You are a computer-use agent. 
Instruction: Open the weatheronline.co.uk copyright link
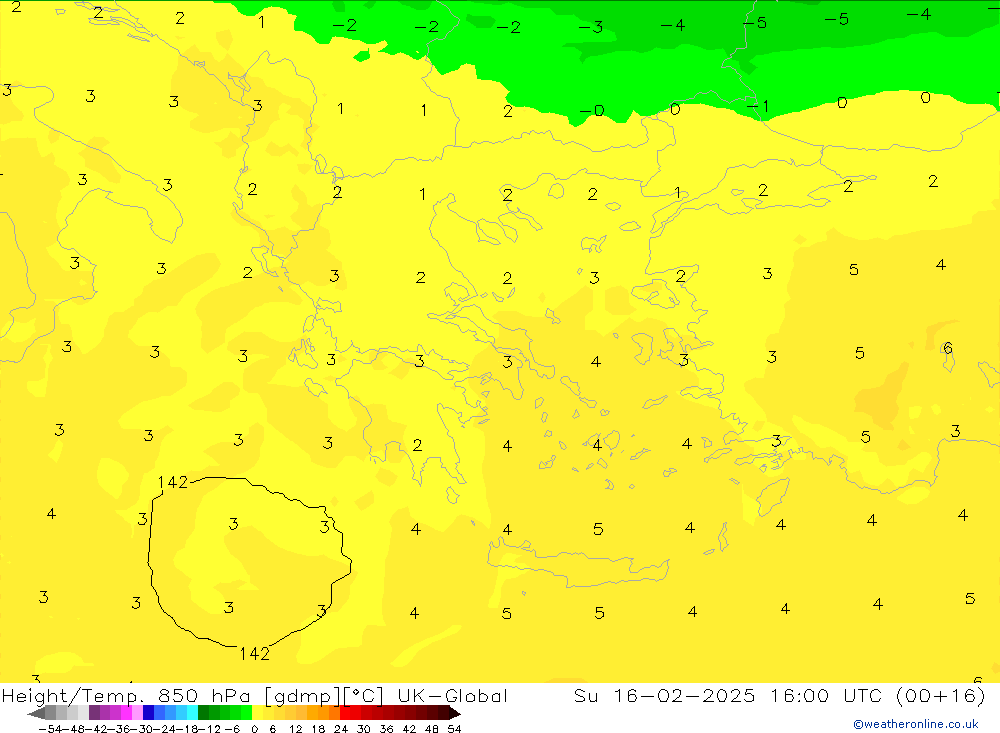(916, 724)
